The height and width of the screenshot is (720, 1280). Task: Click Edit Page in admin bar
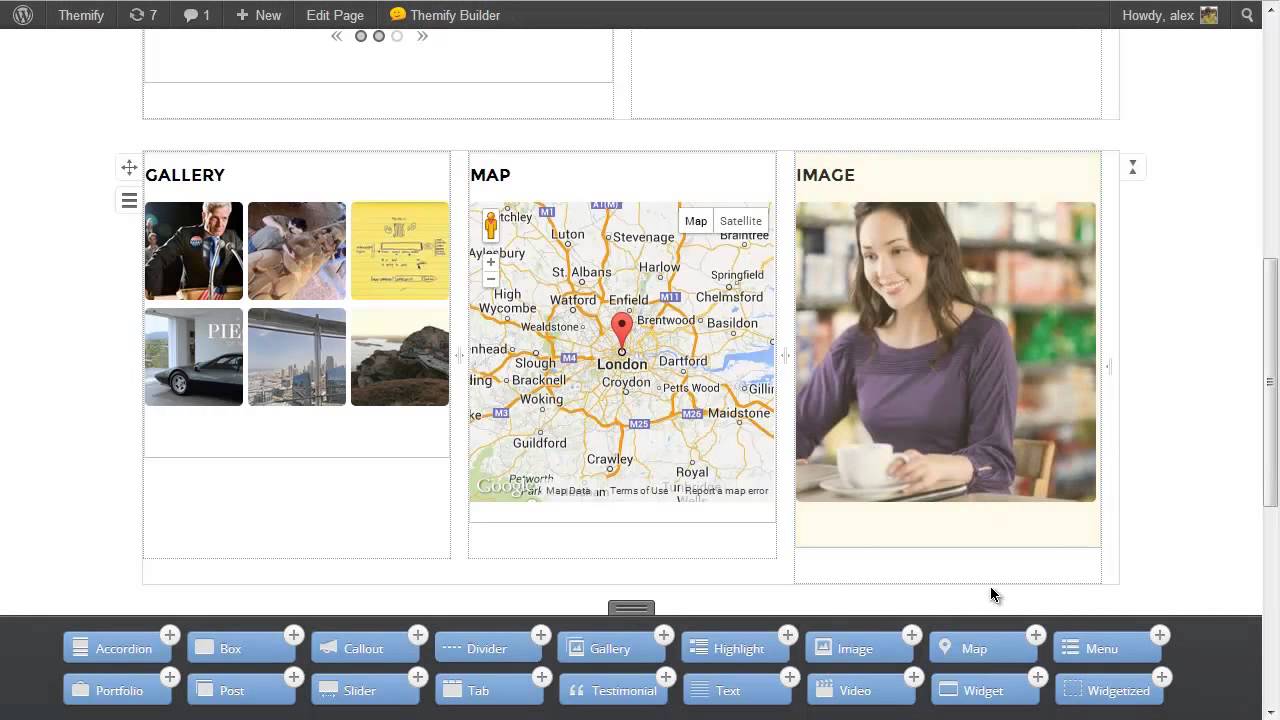[x=335, y=15]
